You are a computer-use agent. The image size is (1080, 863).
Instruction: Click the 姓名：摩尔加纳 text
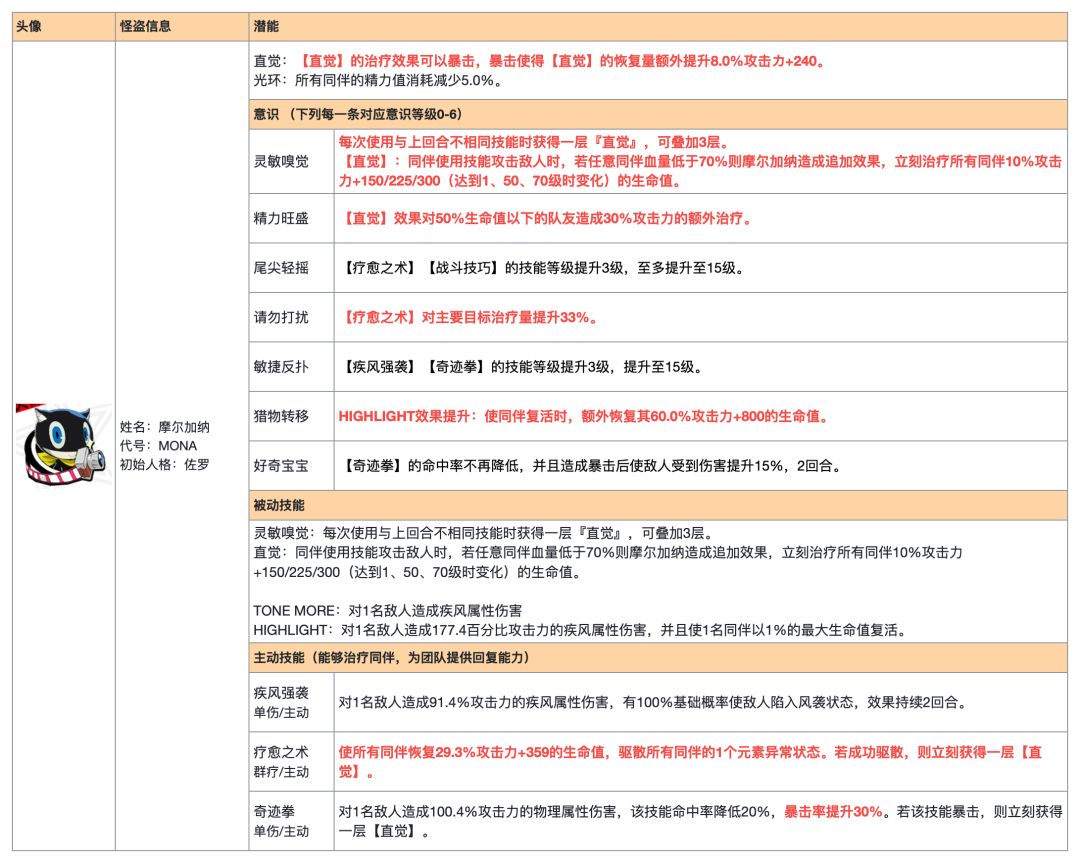click(x=165, y=427)
